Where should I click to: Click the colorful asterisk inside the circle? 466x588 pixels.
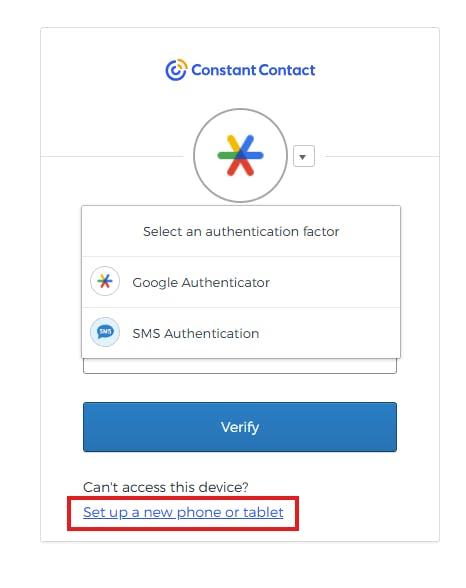(241, 155)
